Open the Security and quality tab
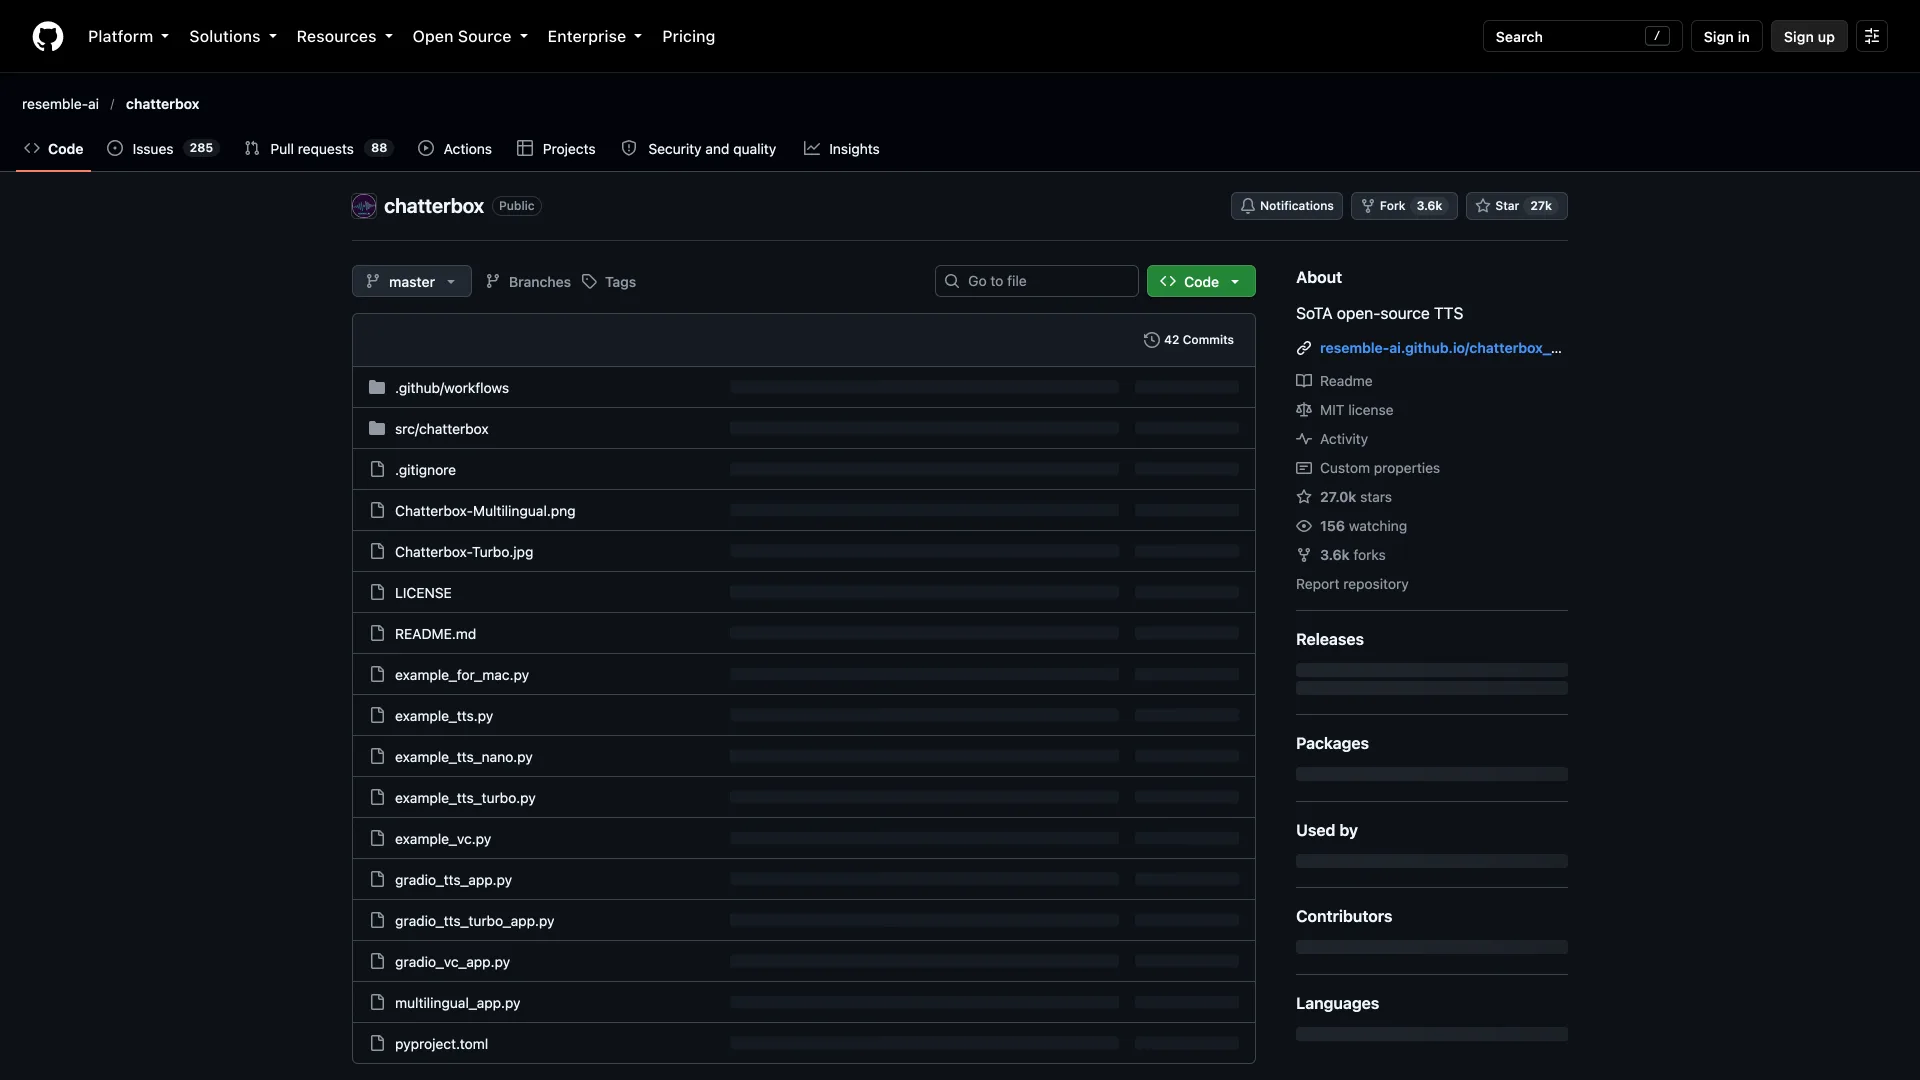 (x=699, y=149)
